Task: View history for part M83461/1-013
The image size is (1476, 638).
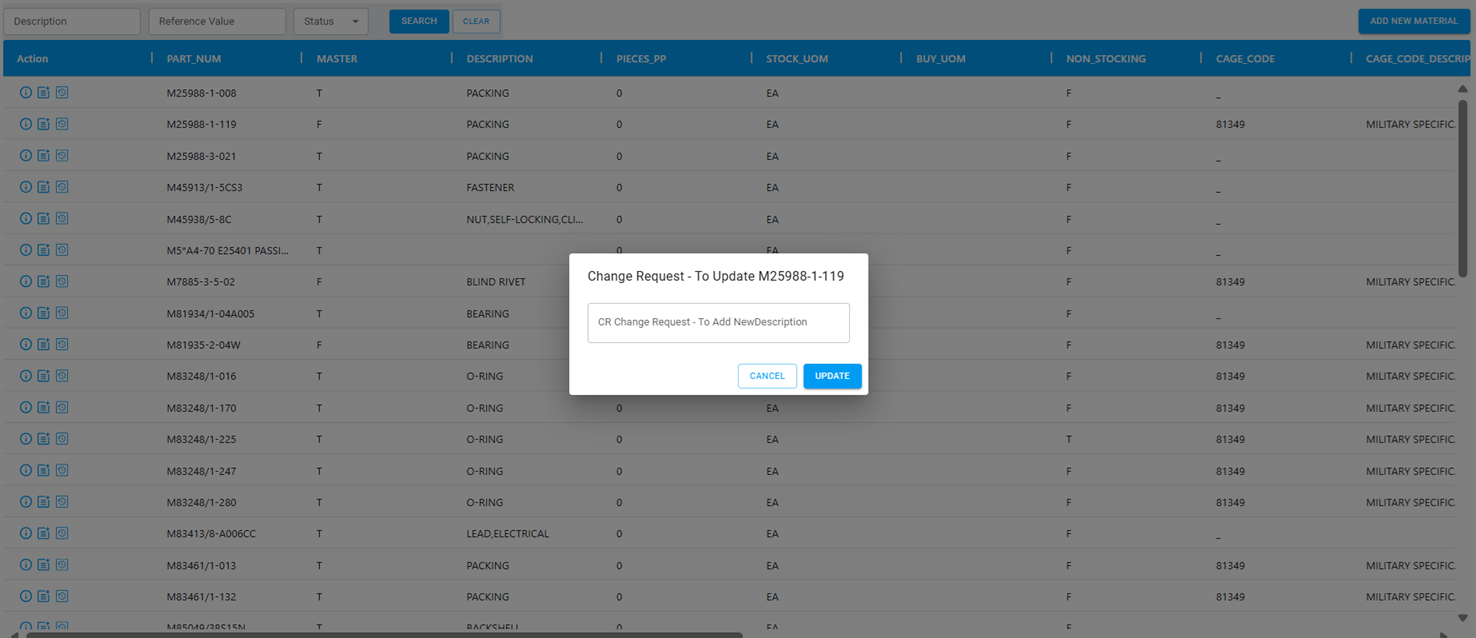Action: [62, 565]
